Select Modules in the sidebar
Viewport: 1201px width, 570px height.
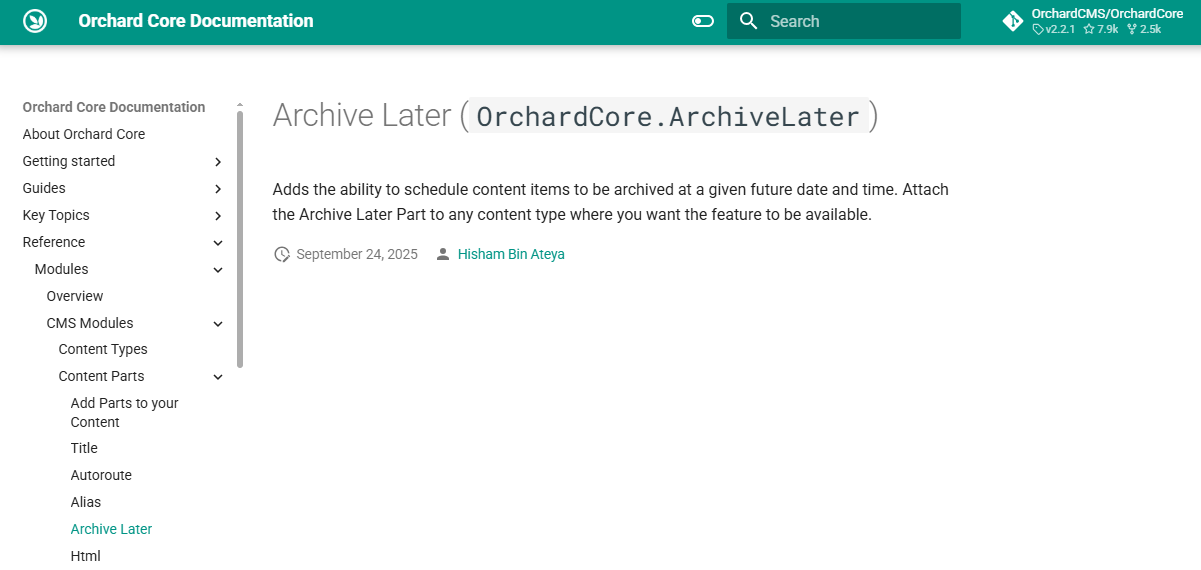tap(61, 269)
